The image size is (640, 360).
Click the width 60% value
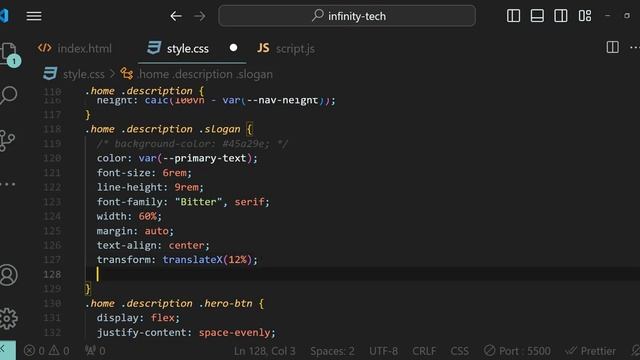pyautogui.click(x=147, y=216)
